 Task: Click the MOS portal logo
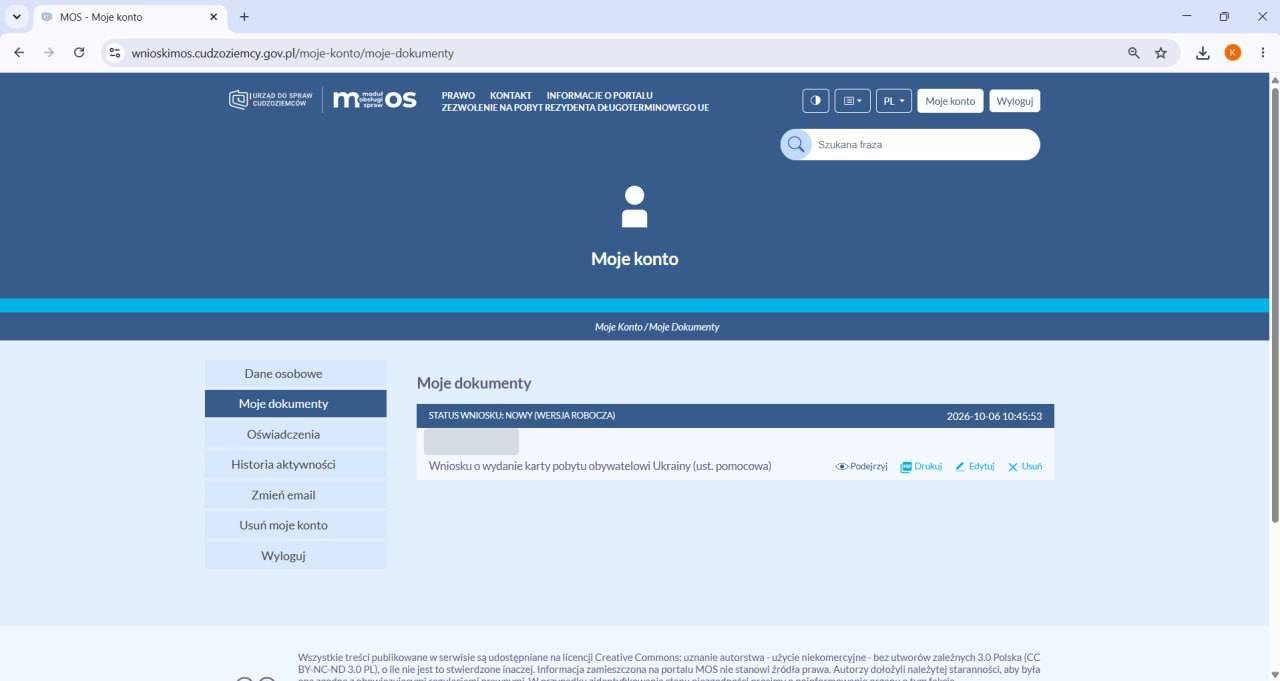374,99
